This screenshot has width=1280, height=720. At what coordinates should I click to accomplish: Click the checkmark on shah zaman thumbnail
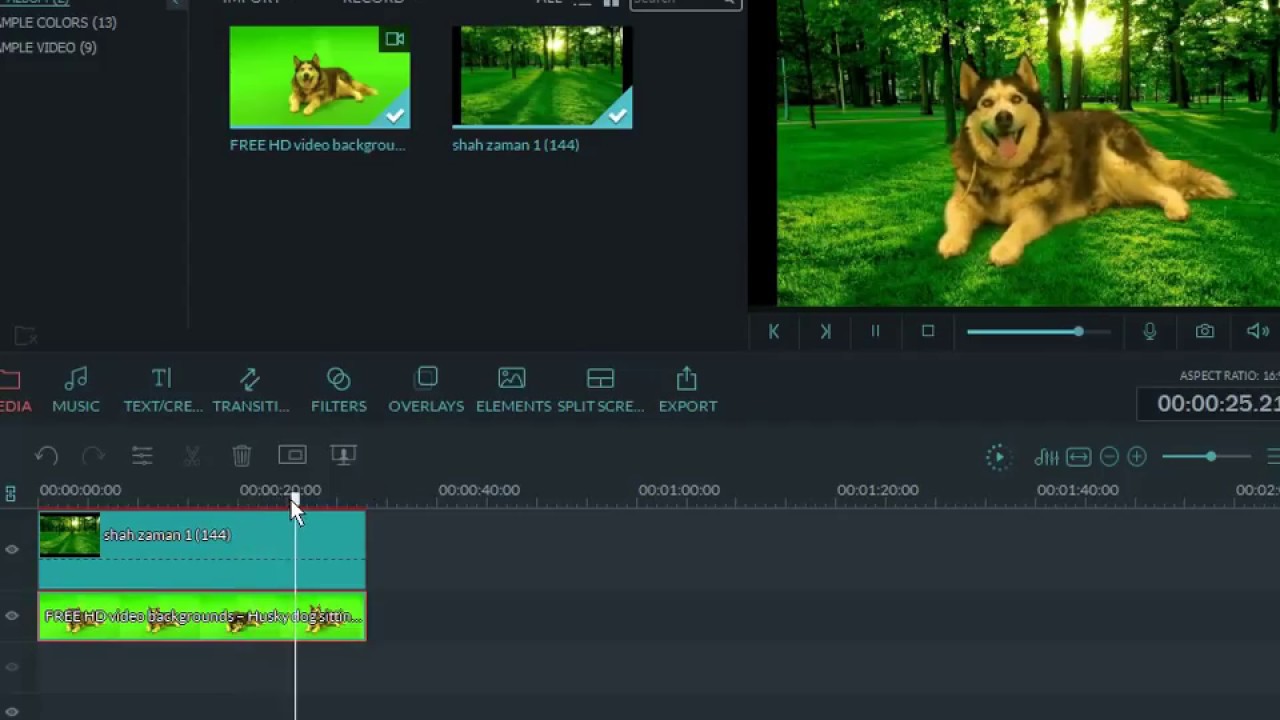tap(618, 116)
